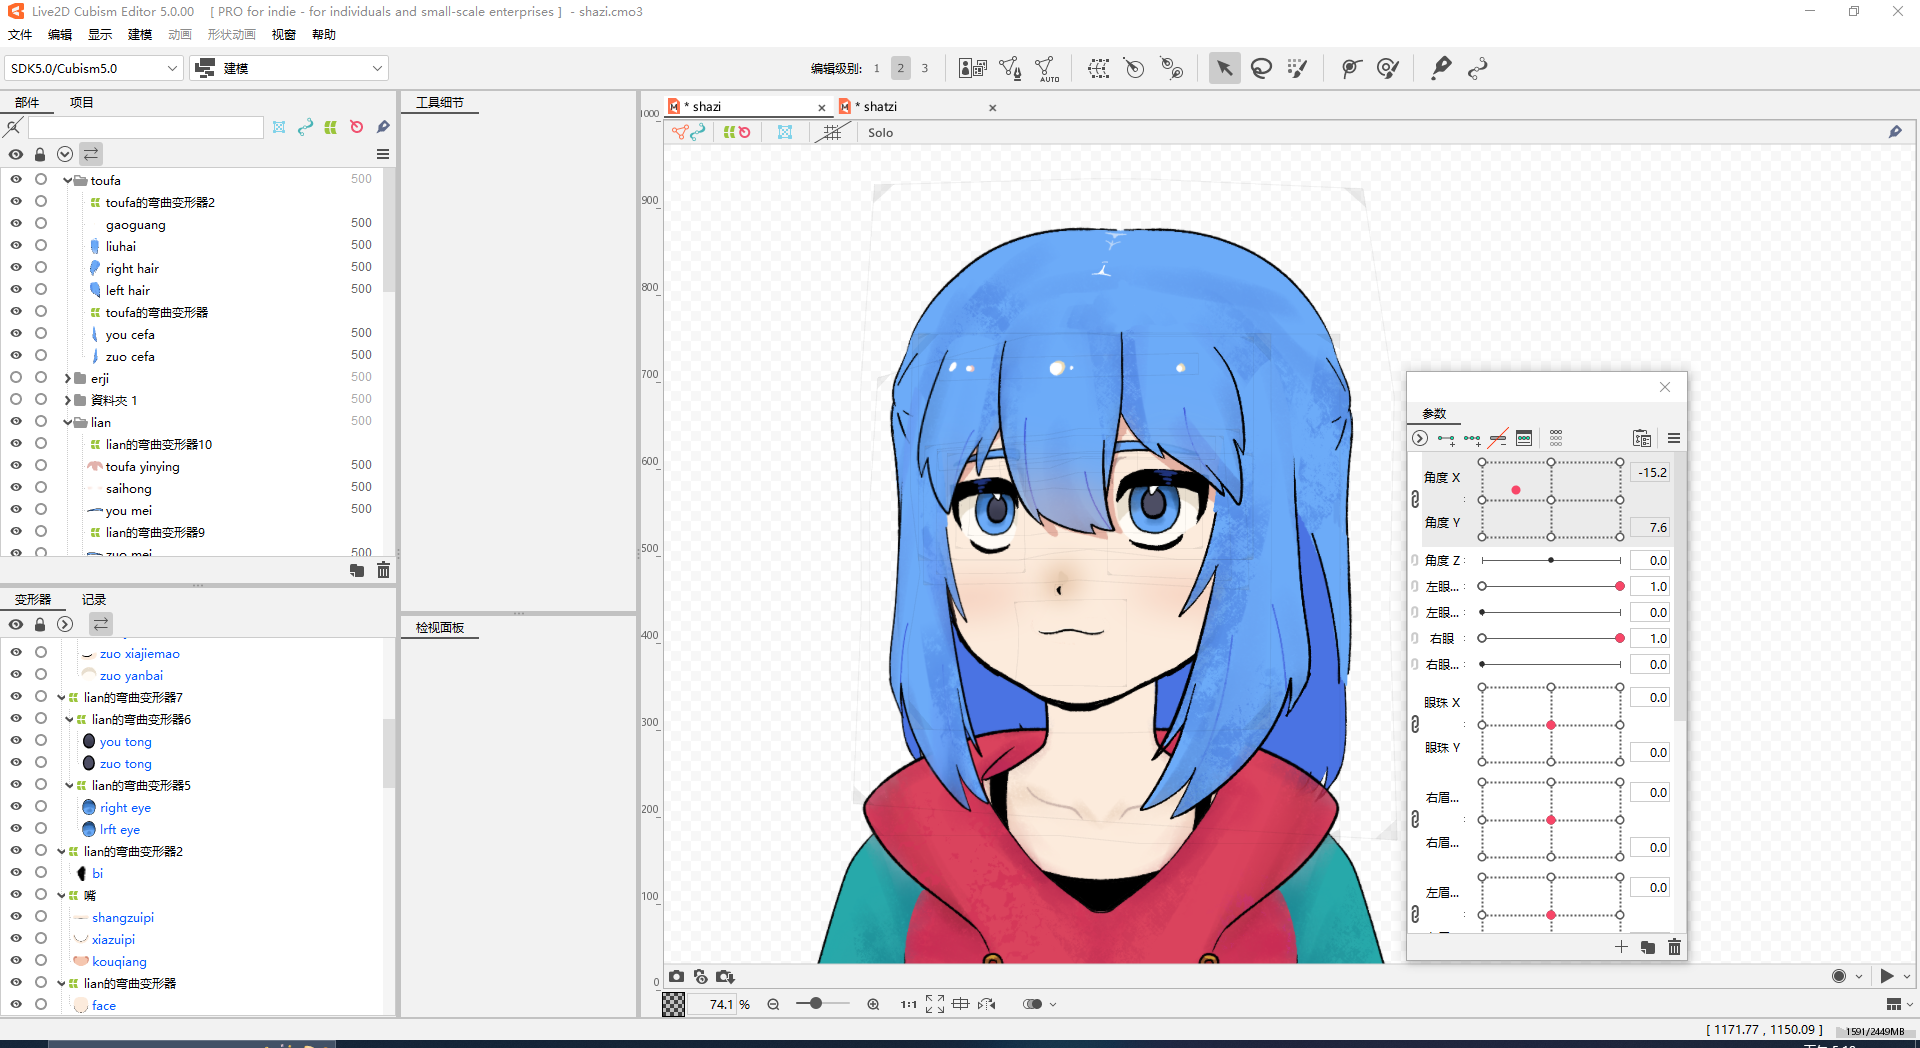Select the brush selection tool
This screenshot has height=1048, width=1920.
1297,68
